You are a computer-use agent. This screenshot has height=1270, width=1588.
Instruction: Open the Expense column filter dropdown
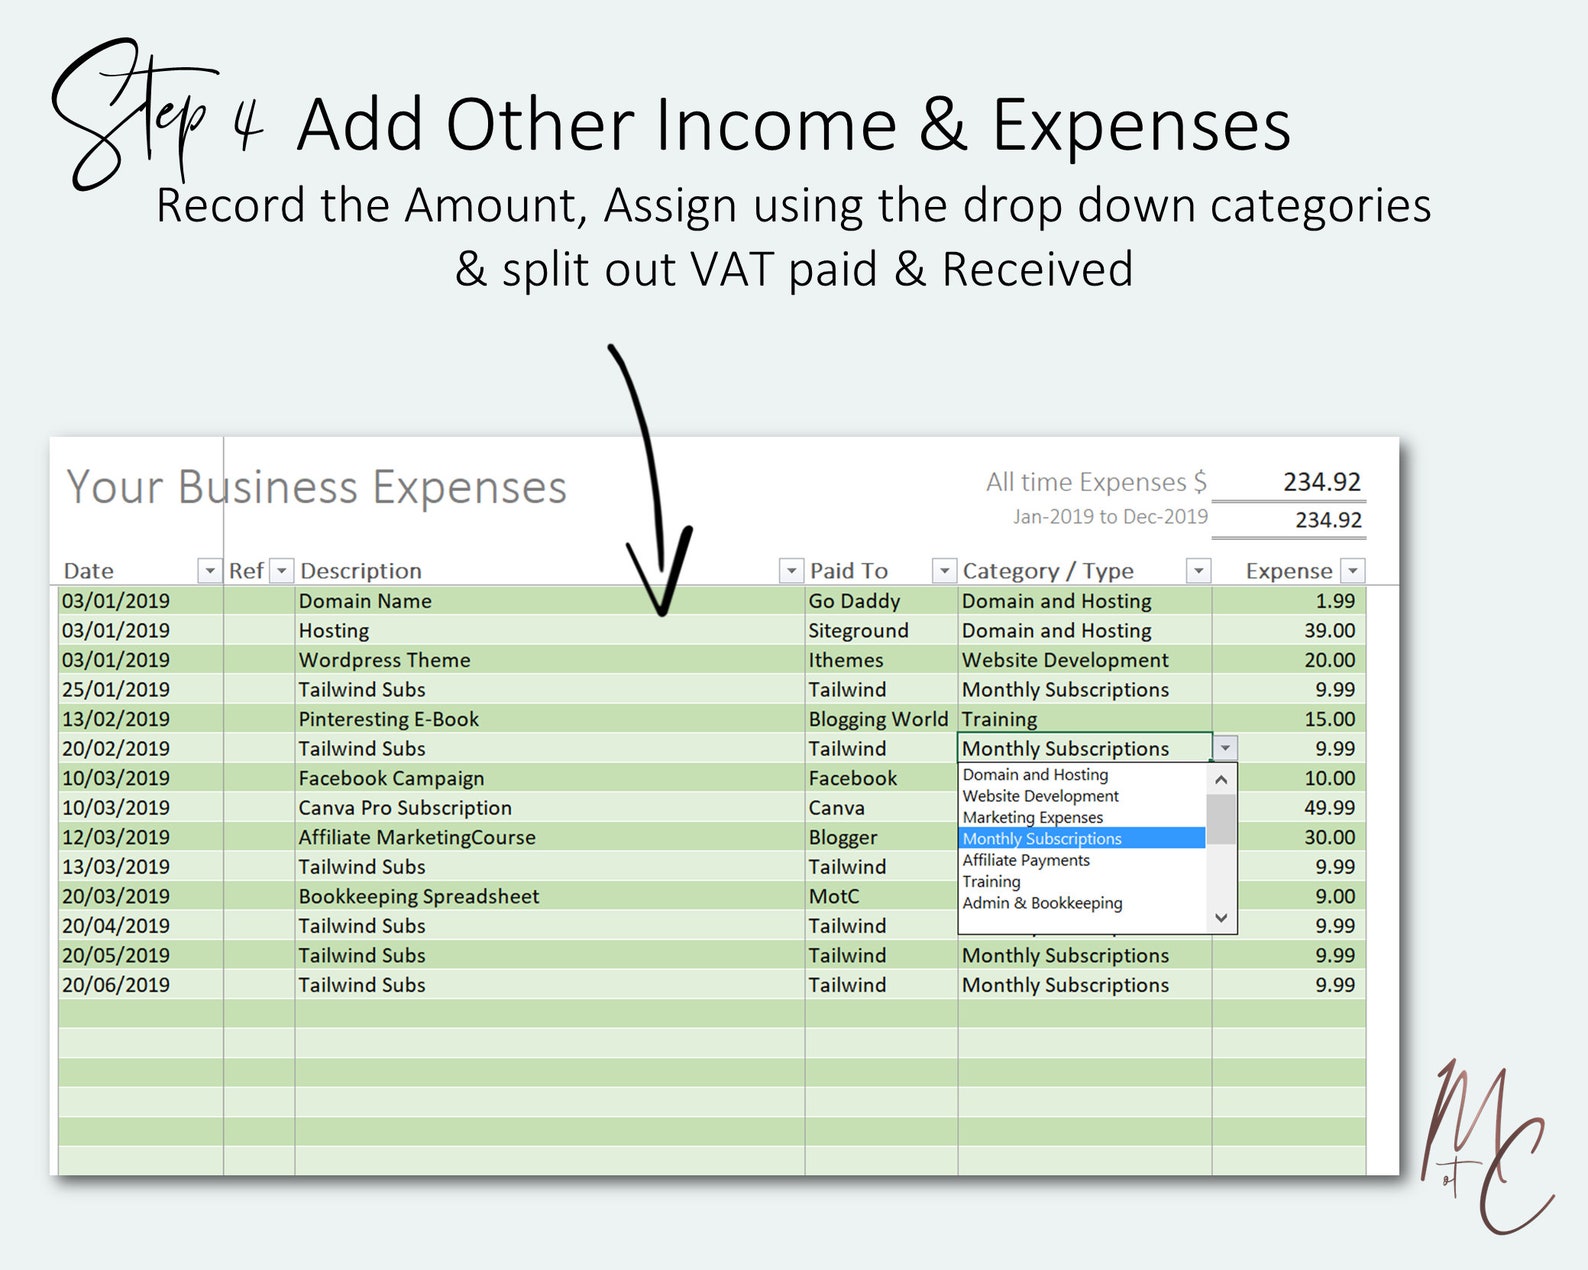tap(1353, 571)
